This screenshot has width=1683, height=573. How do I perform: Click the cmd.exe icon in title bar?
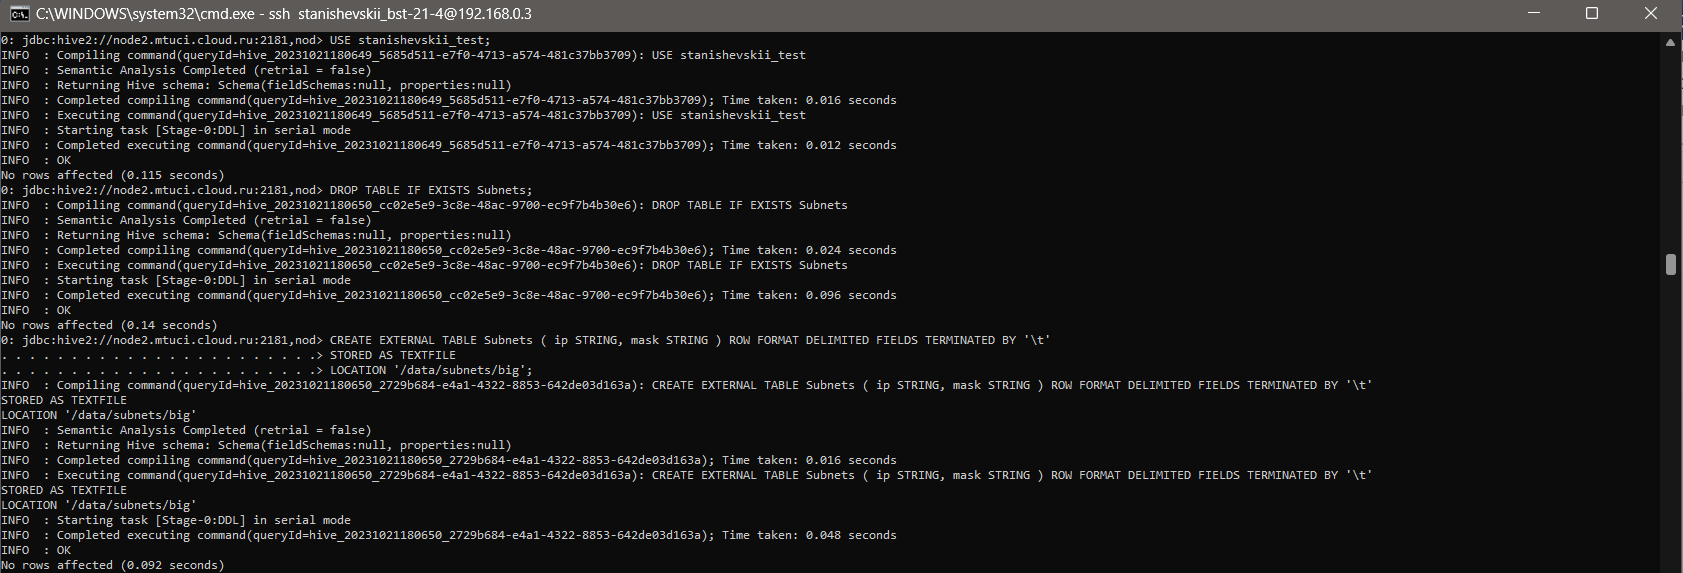(18, 14)
